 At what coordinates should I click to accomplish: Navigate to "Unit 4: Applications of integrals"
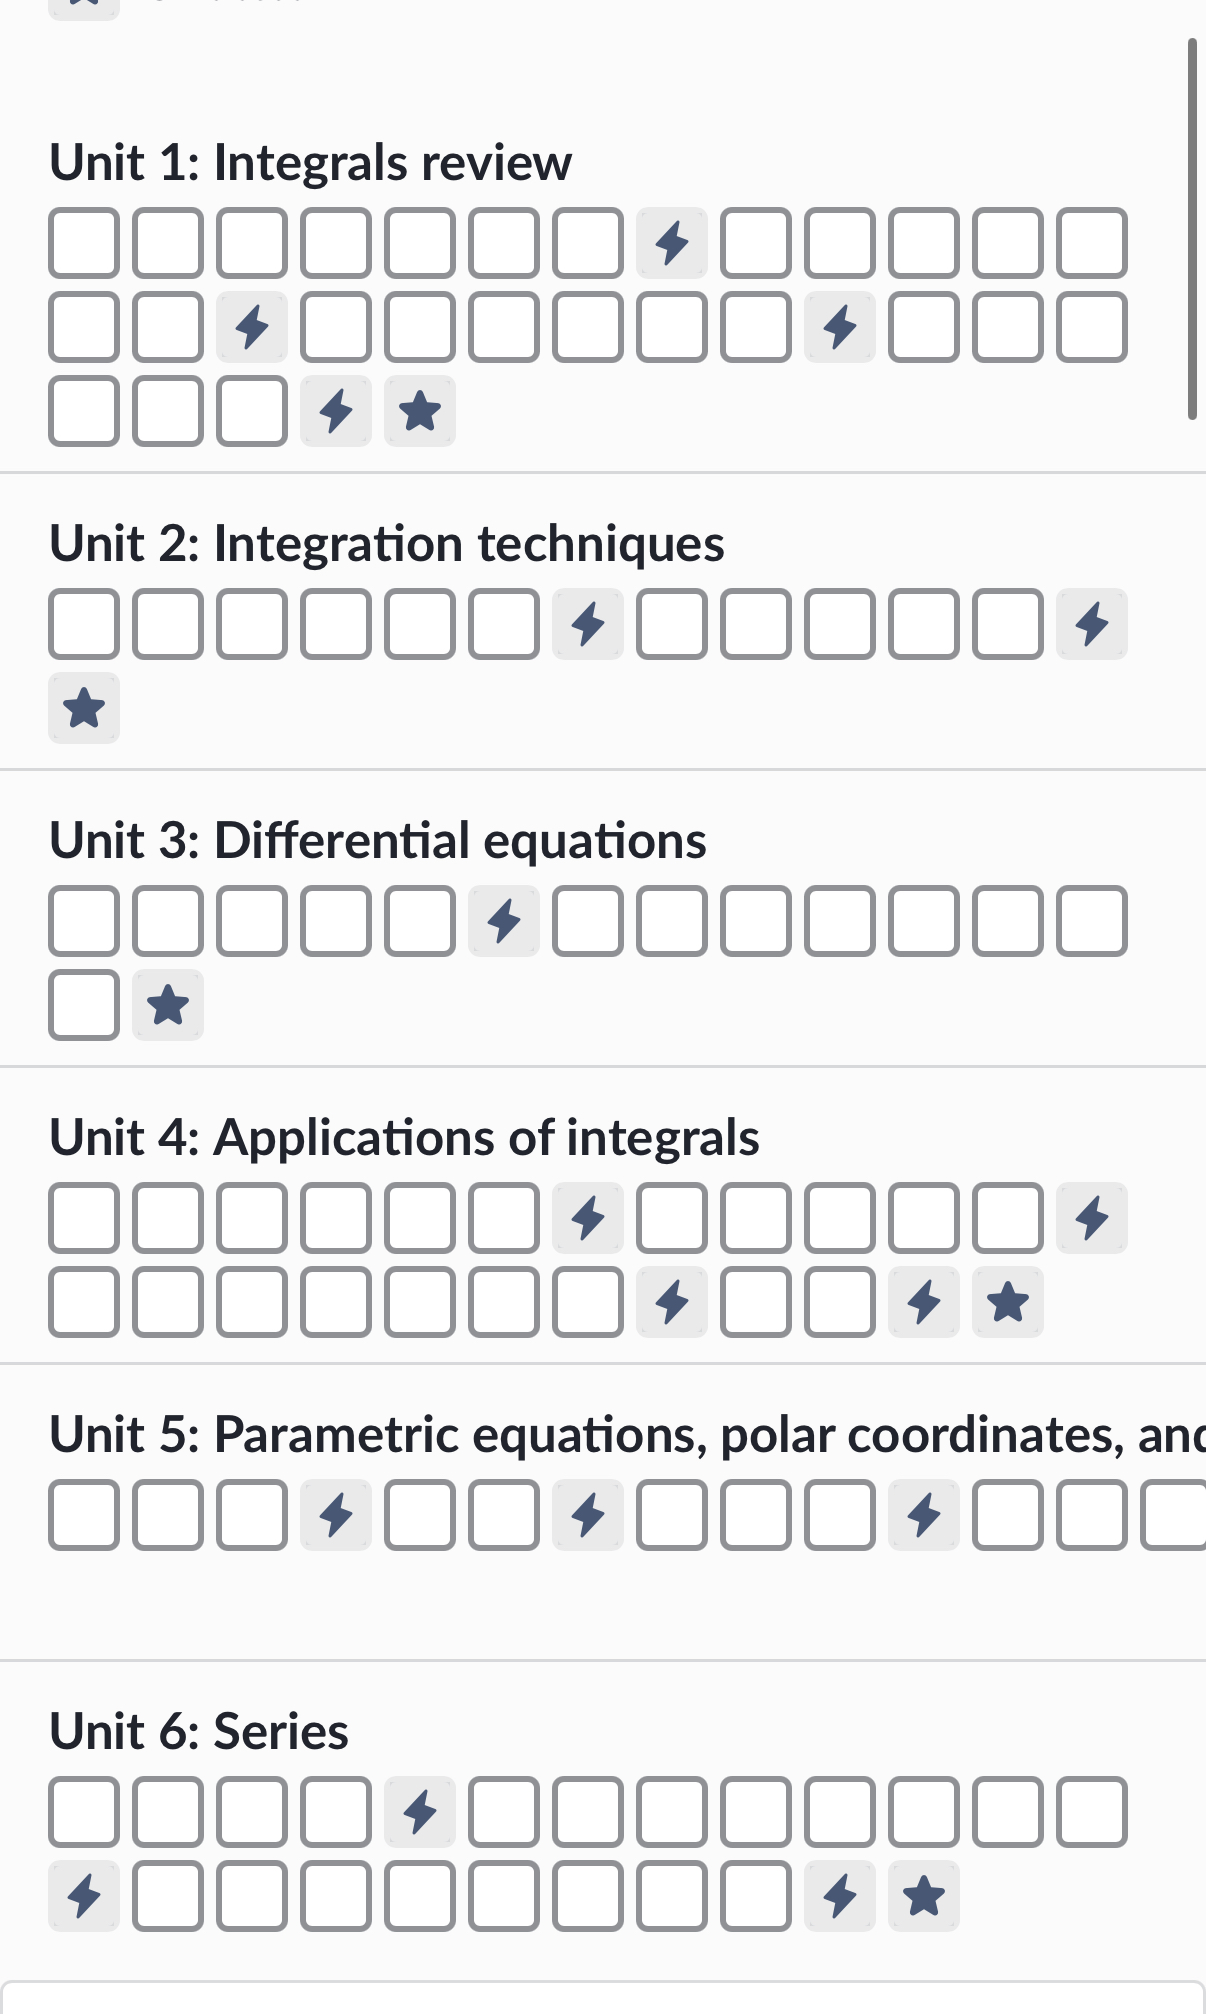404,1137
